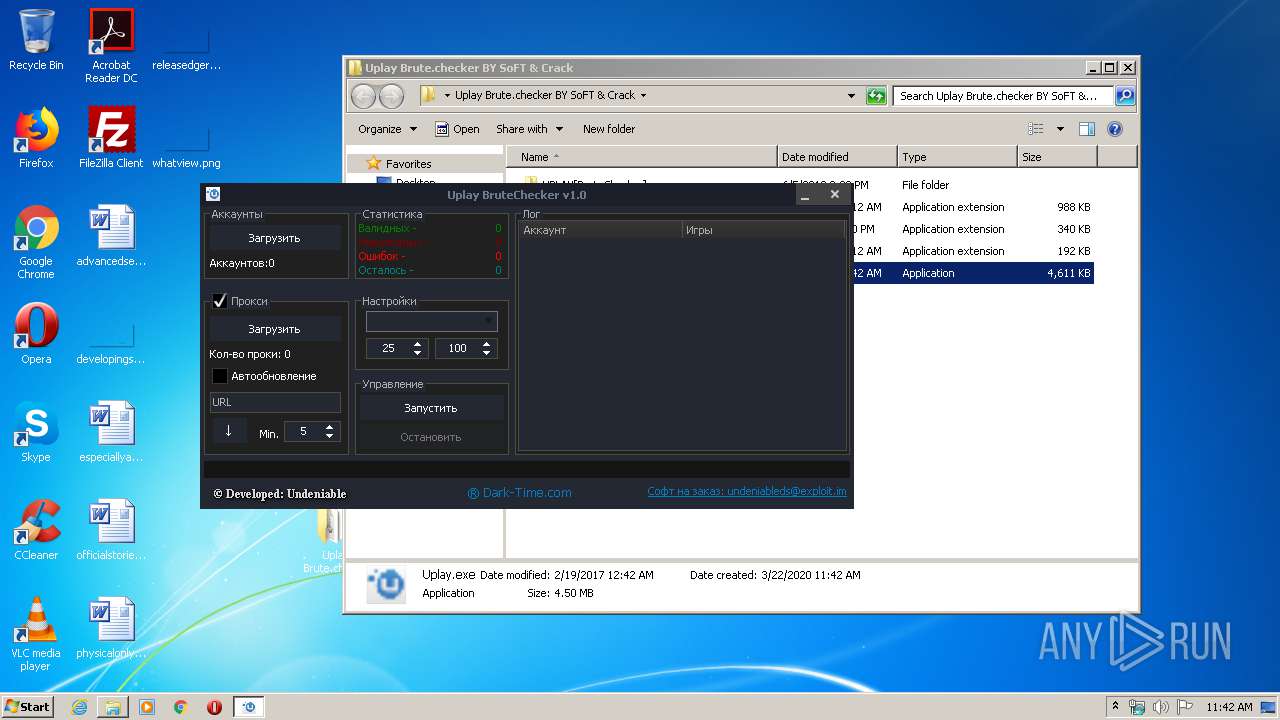This screenshot has height=720, width=1280.
Task: Click the Internet Explorer taskbar icon
Action: [x=79, y=706]
